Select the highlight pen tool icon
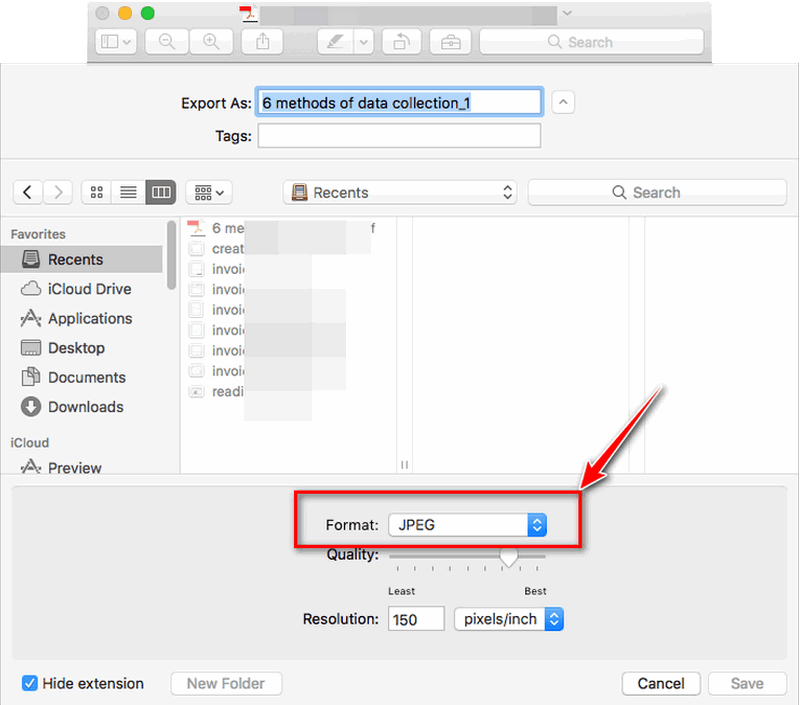Image resolution: width=800 pixels, height=705 pixels. 335,41
